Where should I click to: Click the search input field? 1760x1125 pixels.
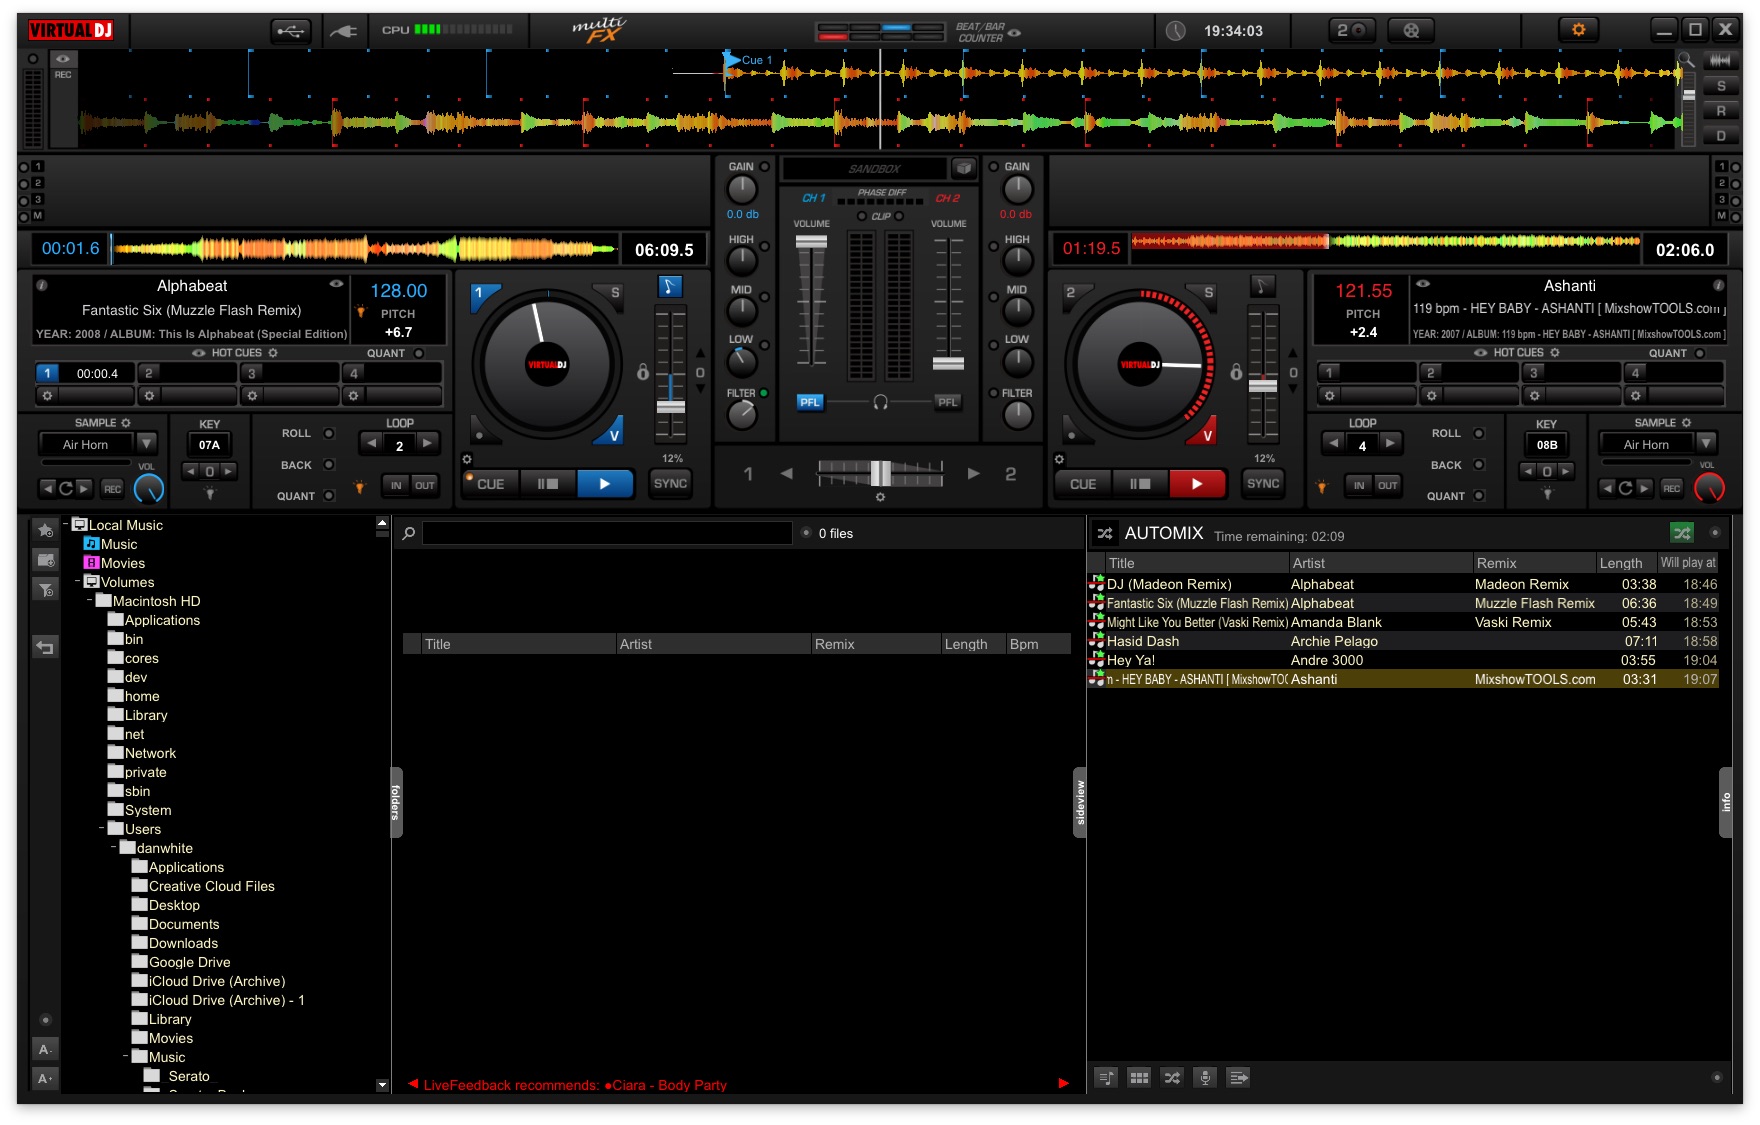pos(607,533)
